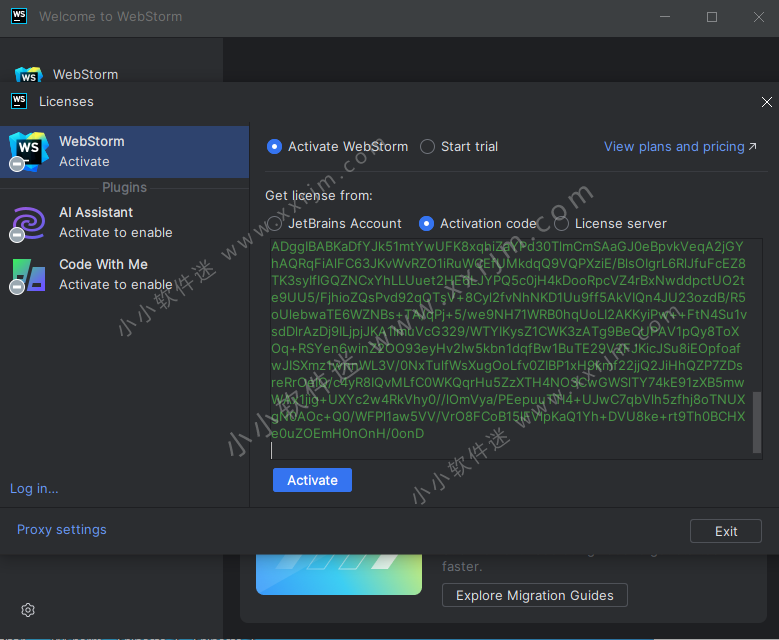This screenshot has width=779, height=640.
Task: Open settings via the gear icon
Action: 28,610
